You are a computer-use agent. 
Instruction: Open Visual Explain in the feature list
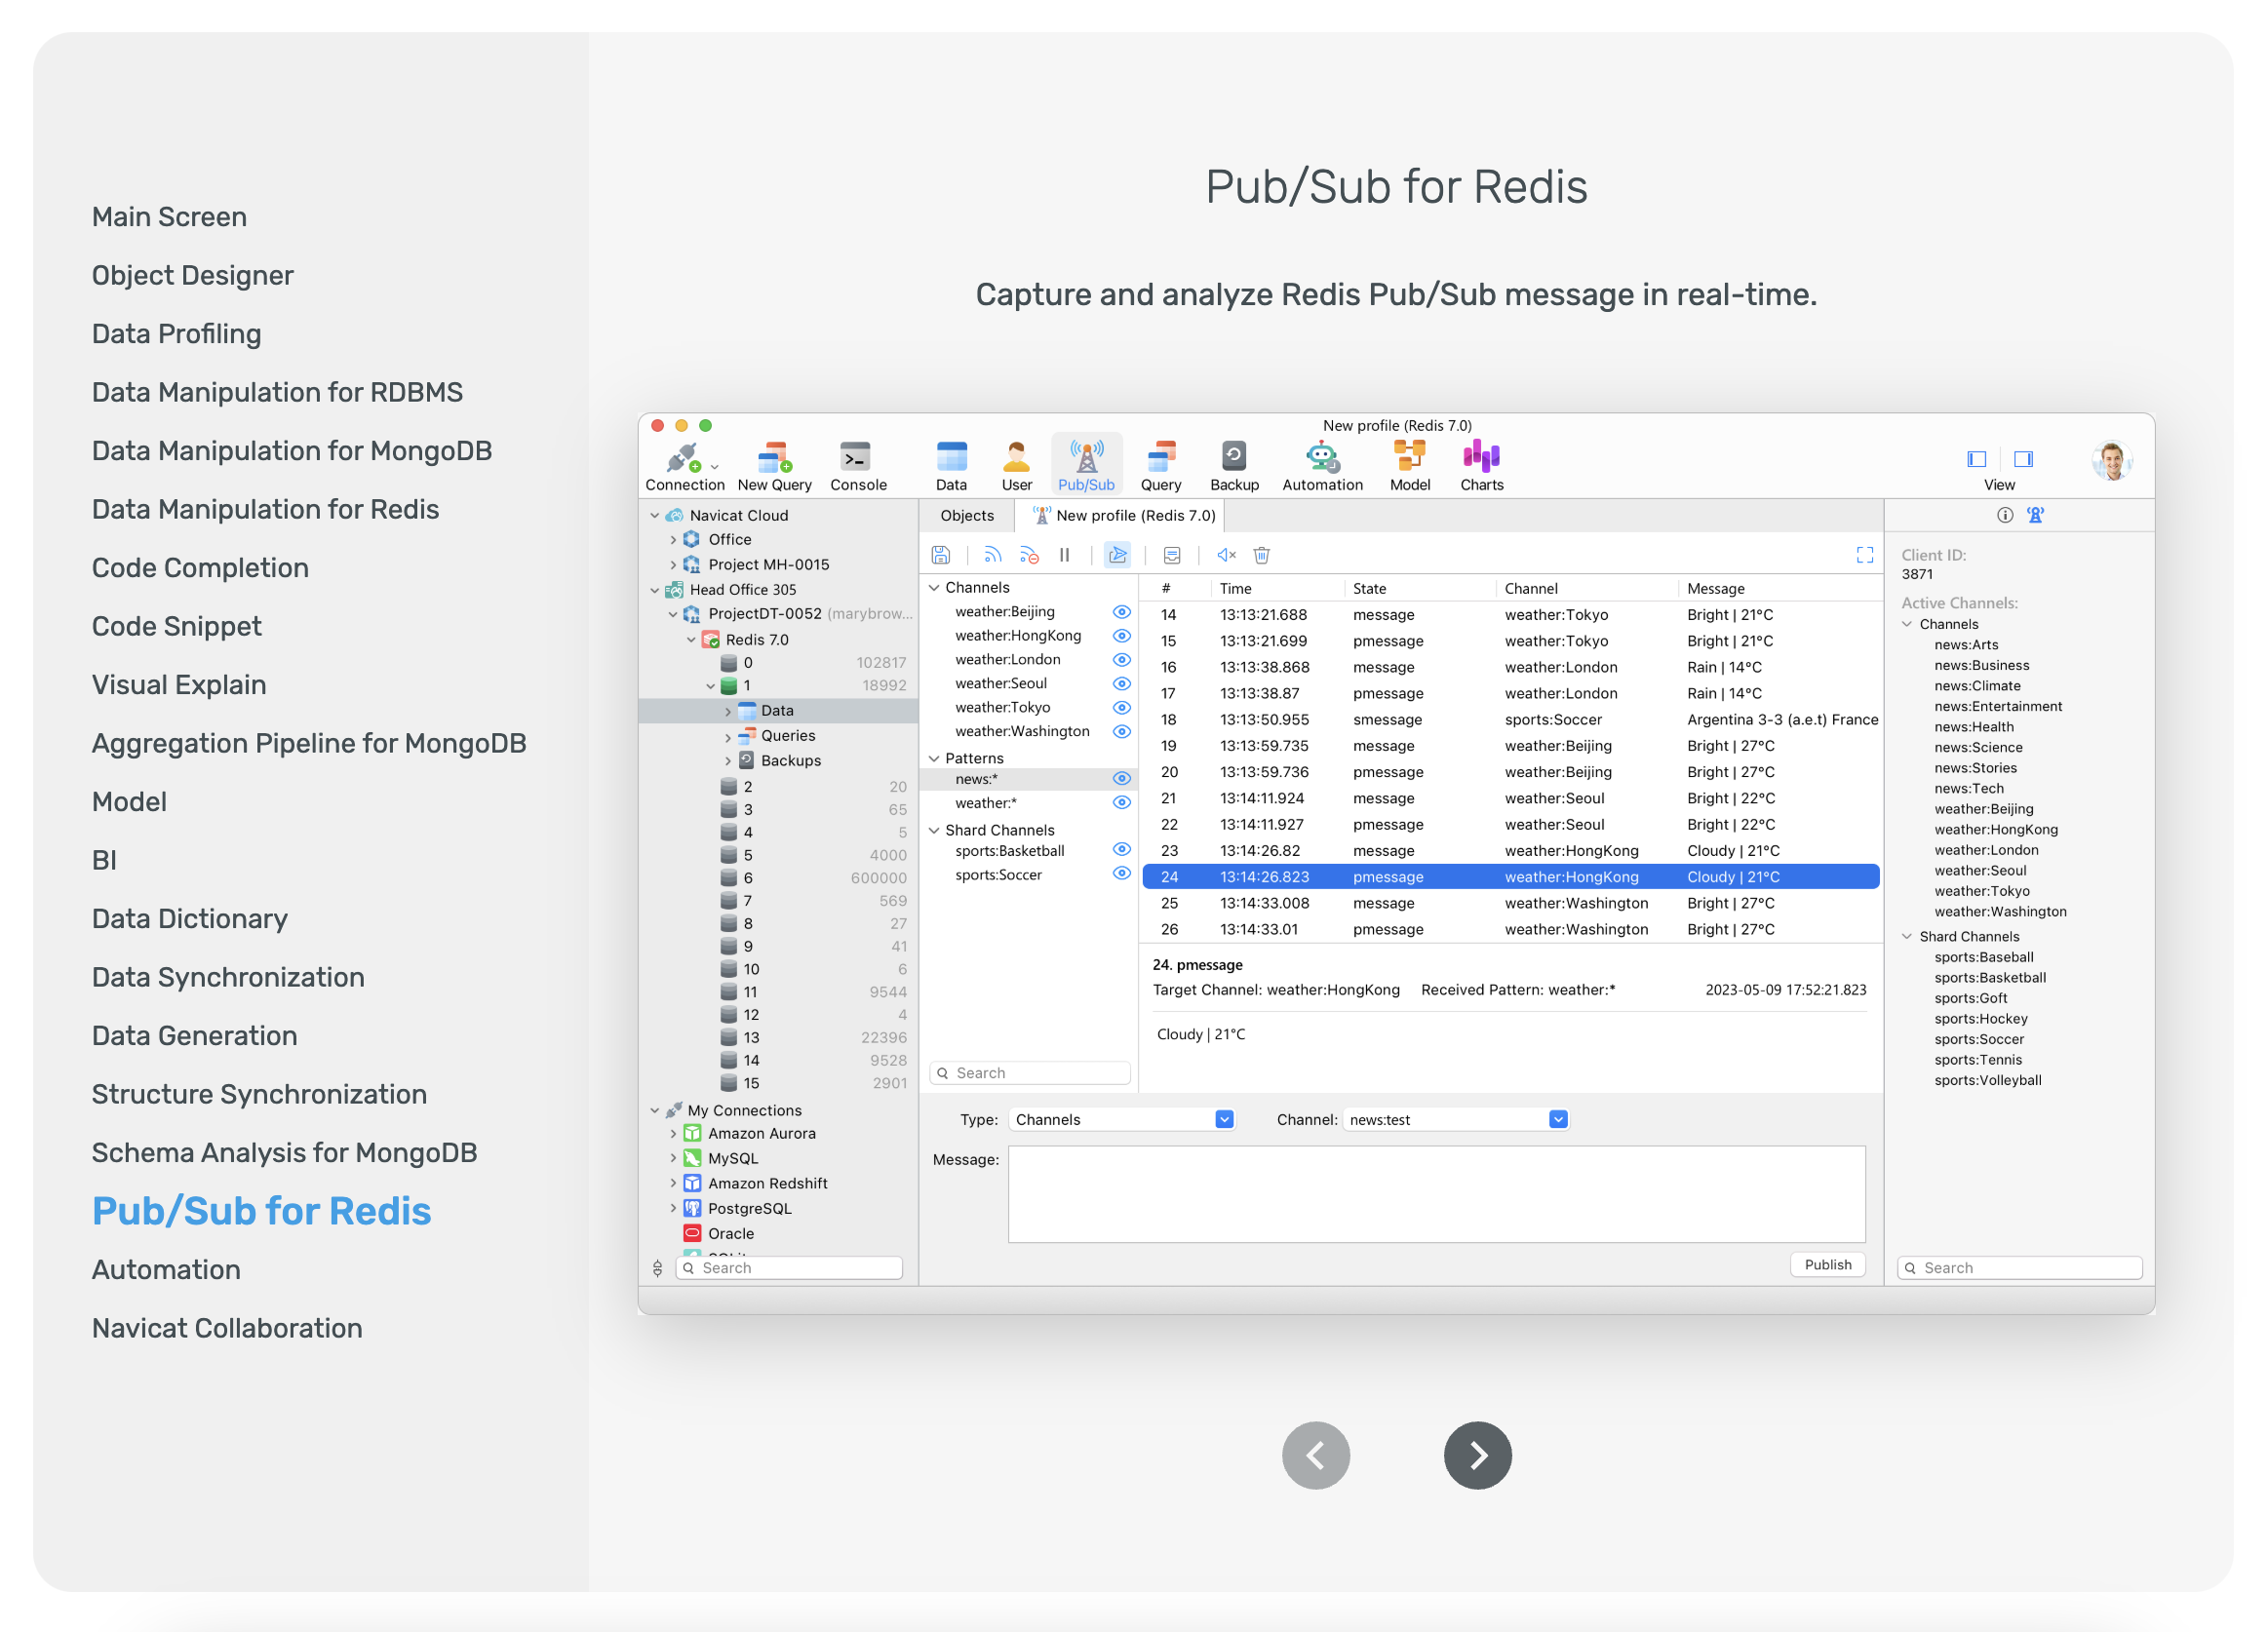(x=179, y=685)
